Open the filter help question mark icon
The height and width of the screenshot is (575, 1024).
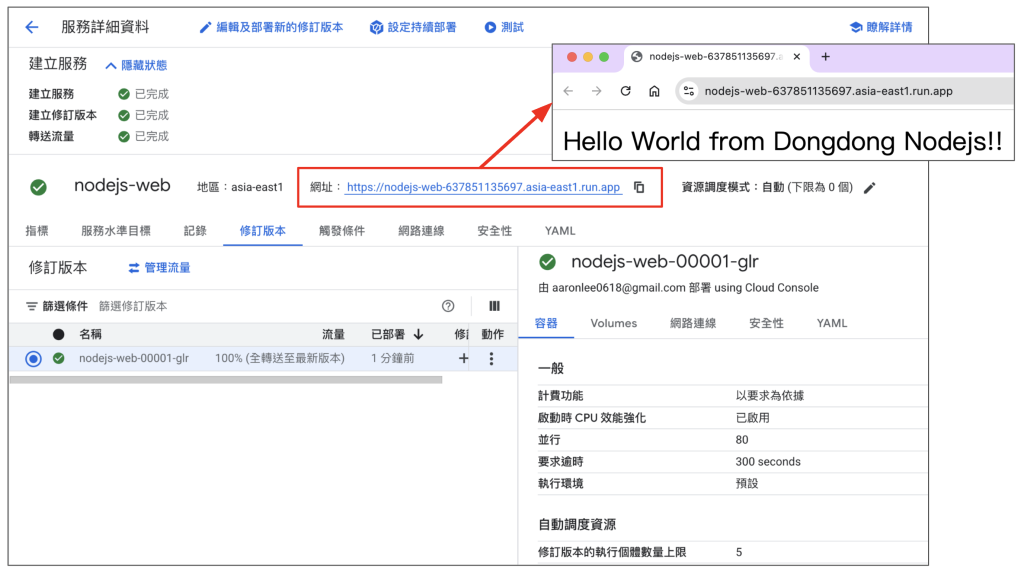tap(448, 306)
